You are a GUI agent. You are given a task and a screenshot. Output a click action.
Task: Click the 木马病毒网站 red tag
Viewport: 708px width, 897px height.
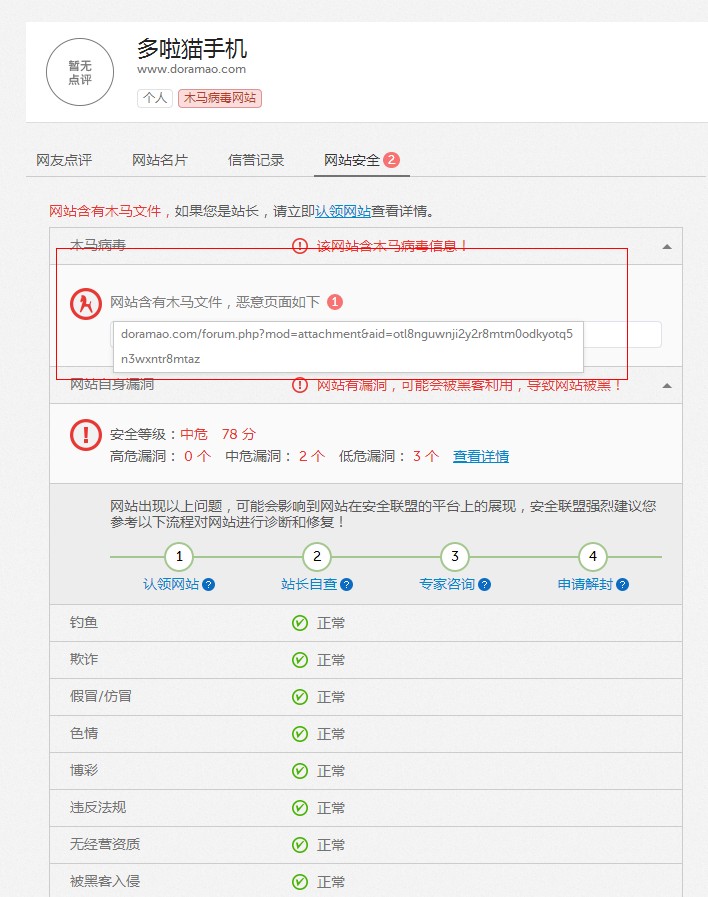click(220, 98)
